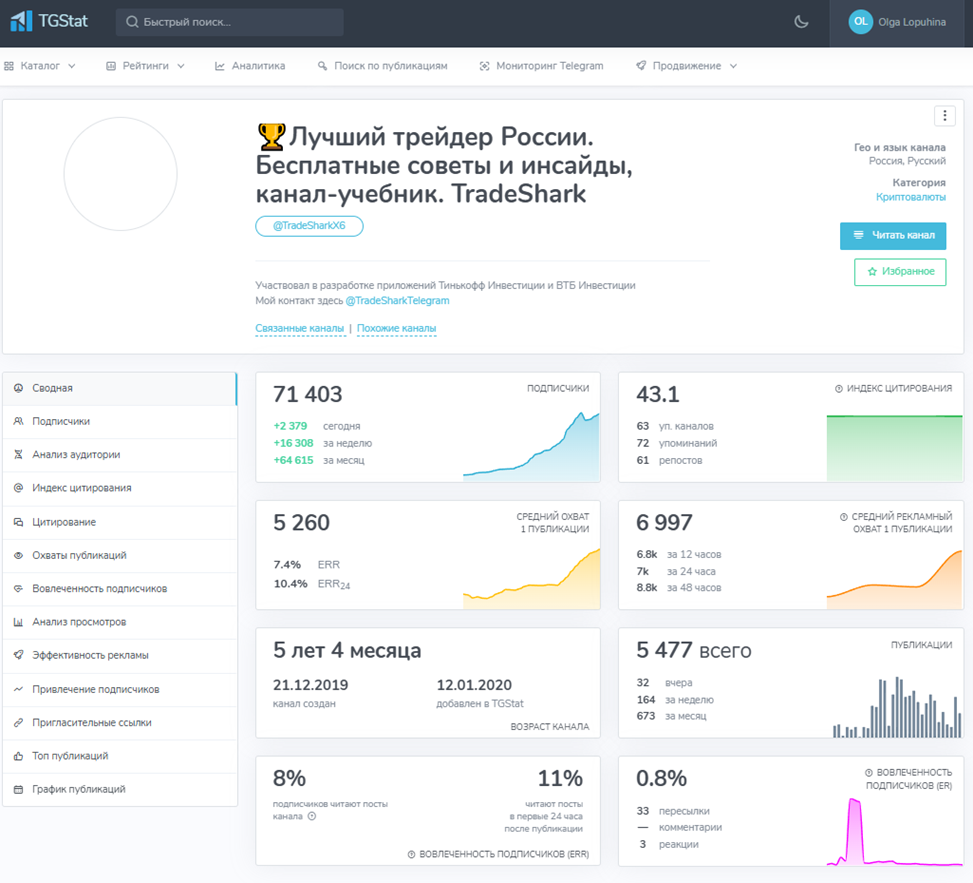
Task: Toggle dark mode moon icon
Action: click(x=801, y=22)
